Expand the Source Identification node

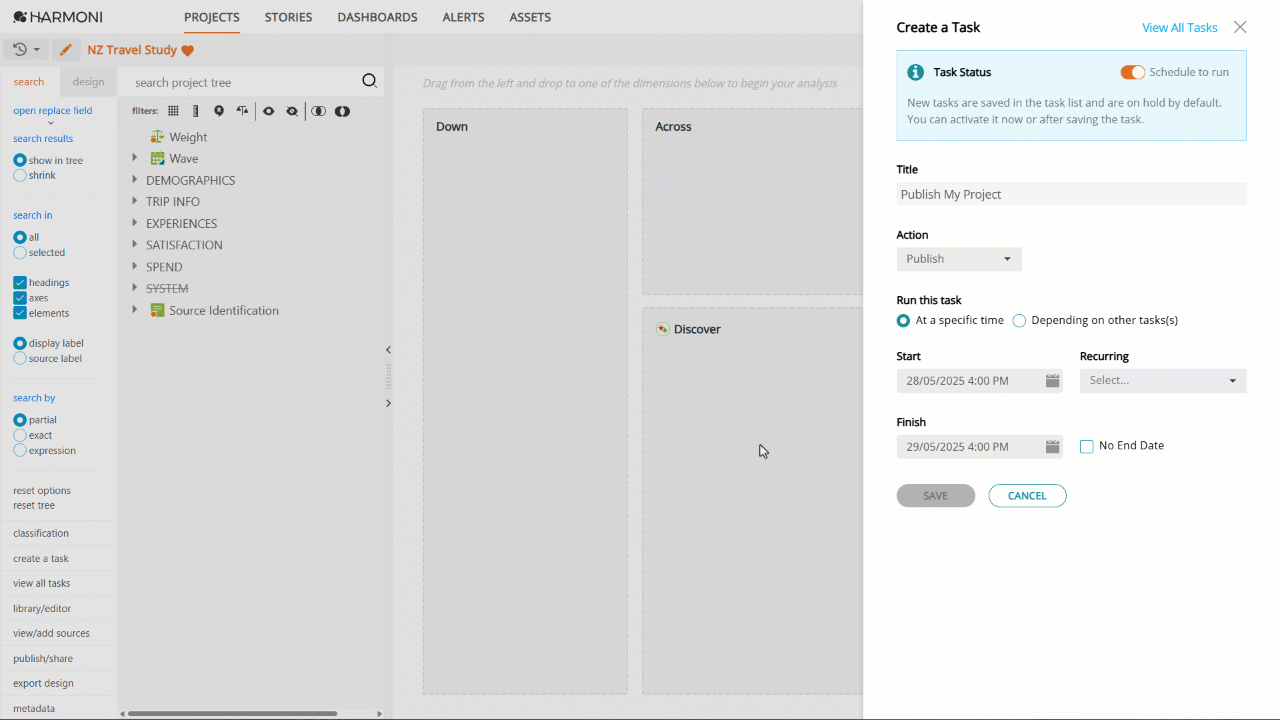point(135,310)
